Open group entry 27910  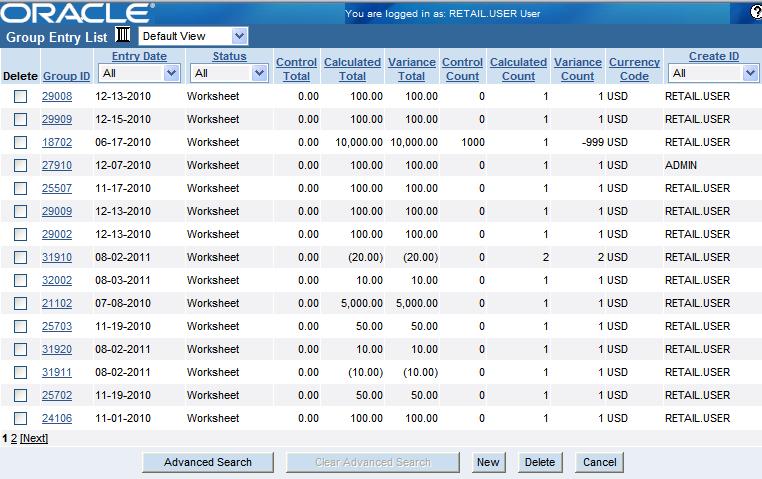coord(57,165)
